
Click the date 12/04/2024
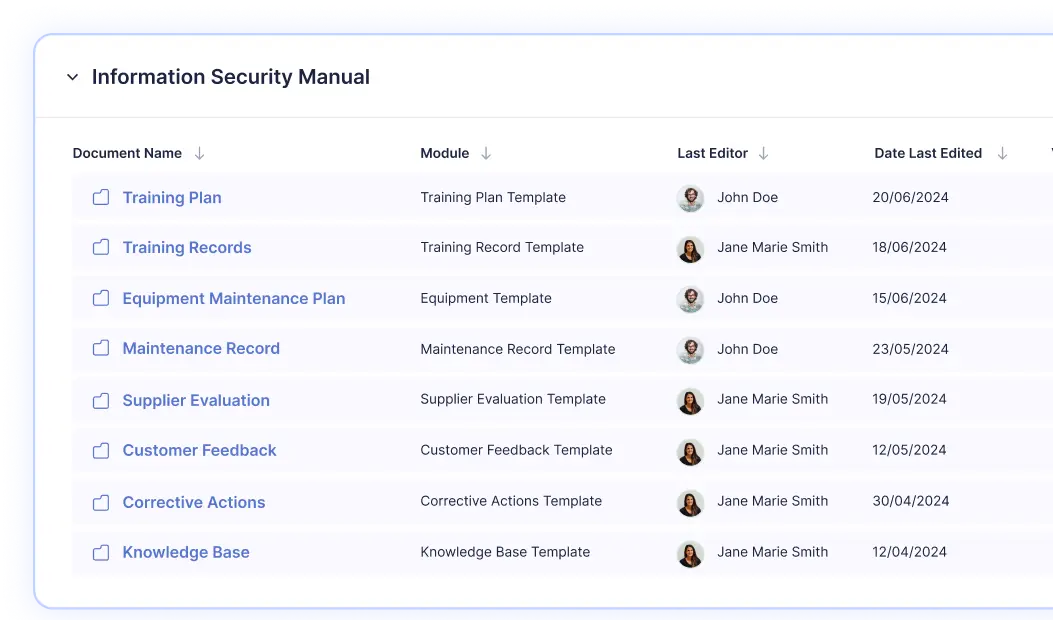(909, 552)
